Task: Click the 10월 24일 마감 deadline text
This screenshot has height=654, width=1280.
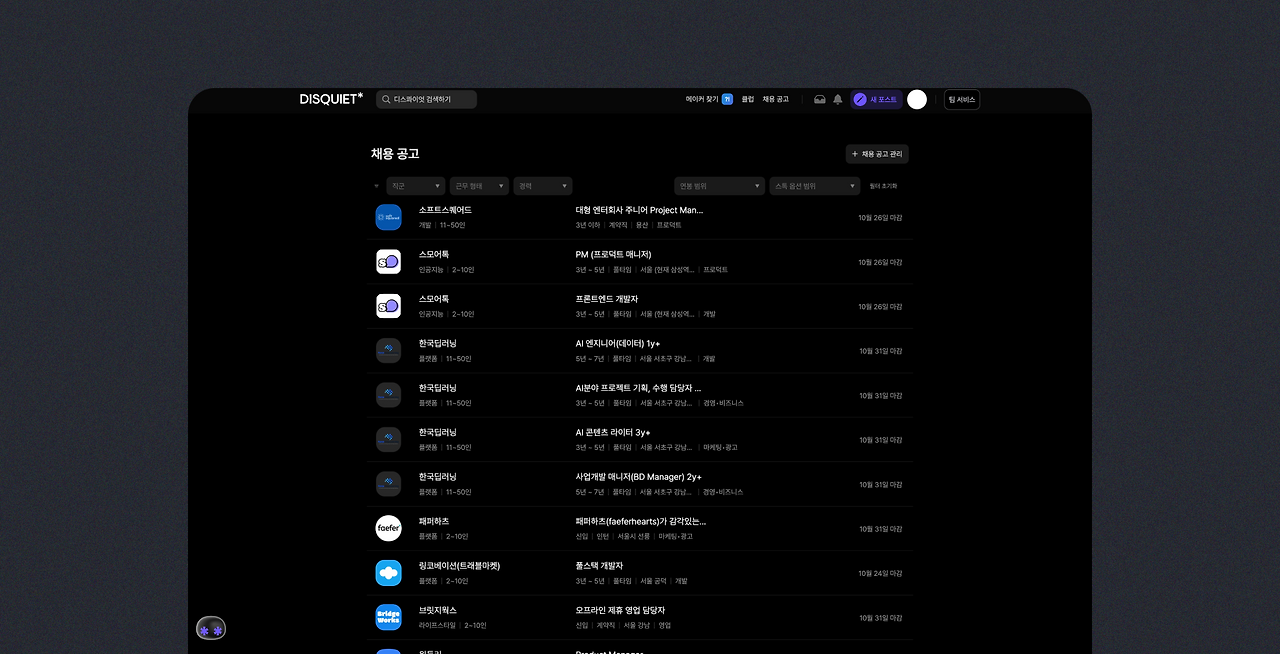Action: [880, 573]
